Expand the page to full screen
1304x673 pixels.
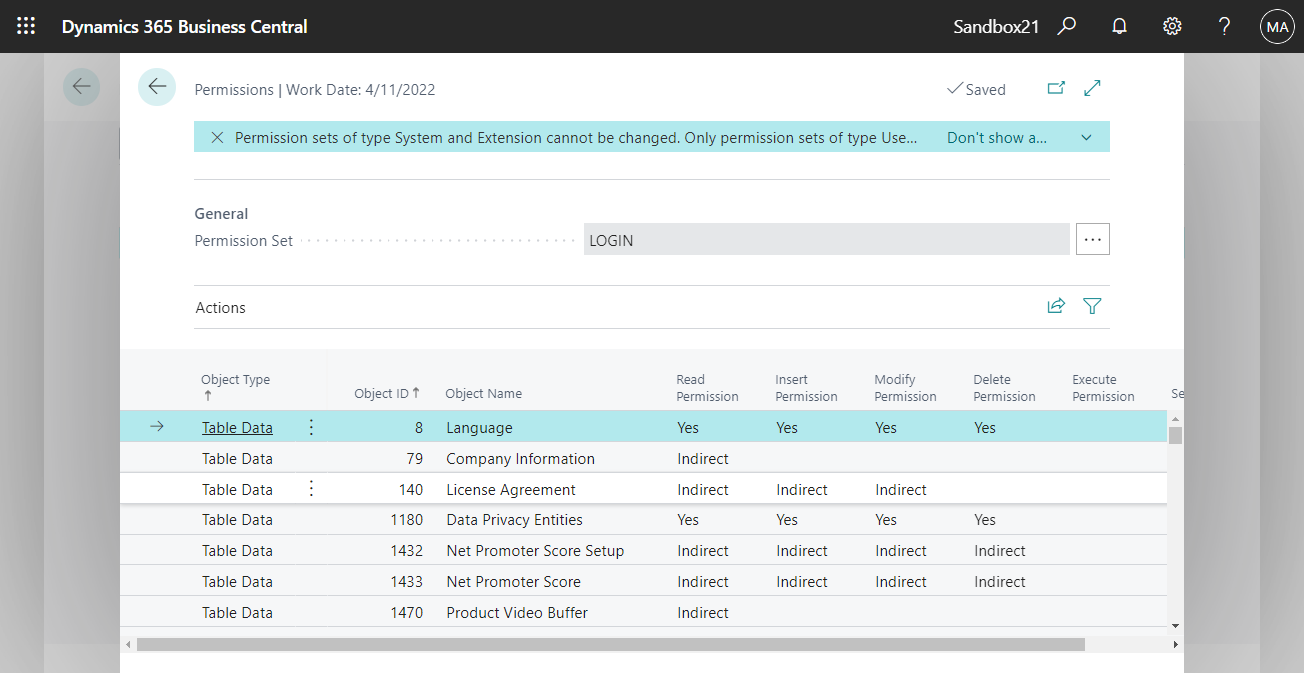coord(1092,89)
